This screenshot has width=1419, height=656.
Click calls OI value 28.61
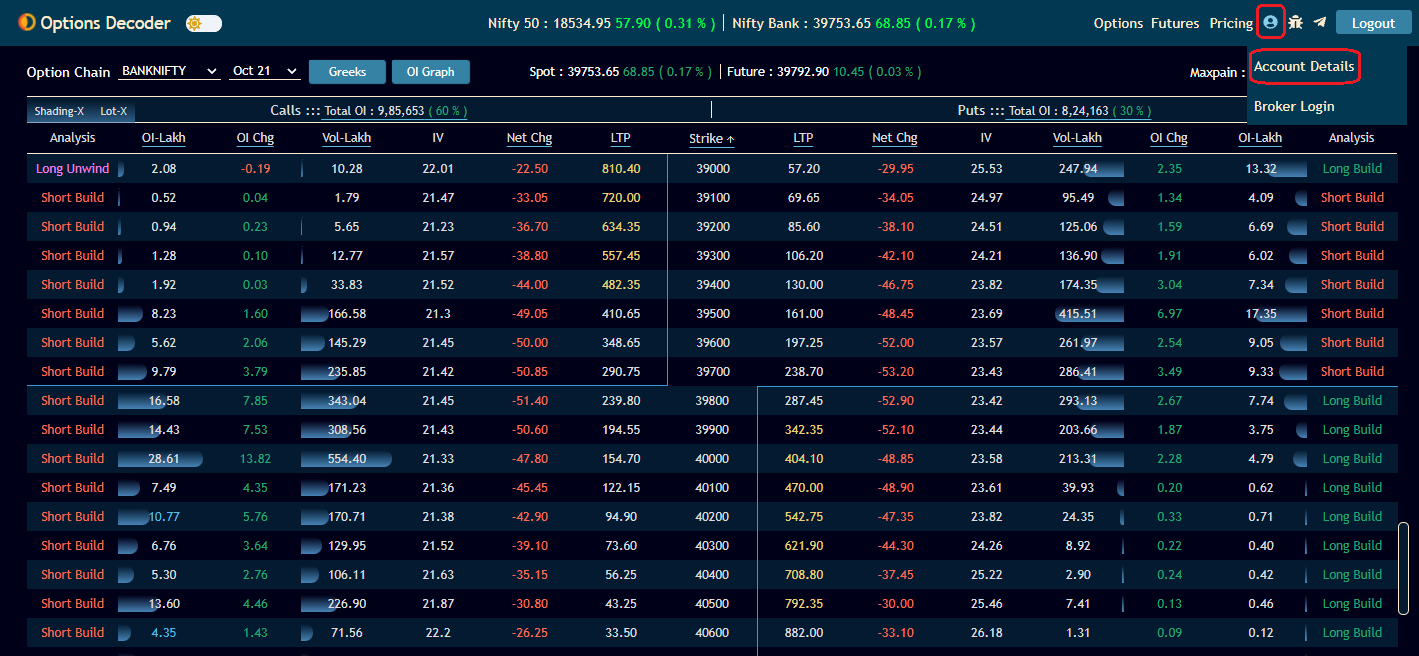(163, 459)
